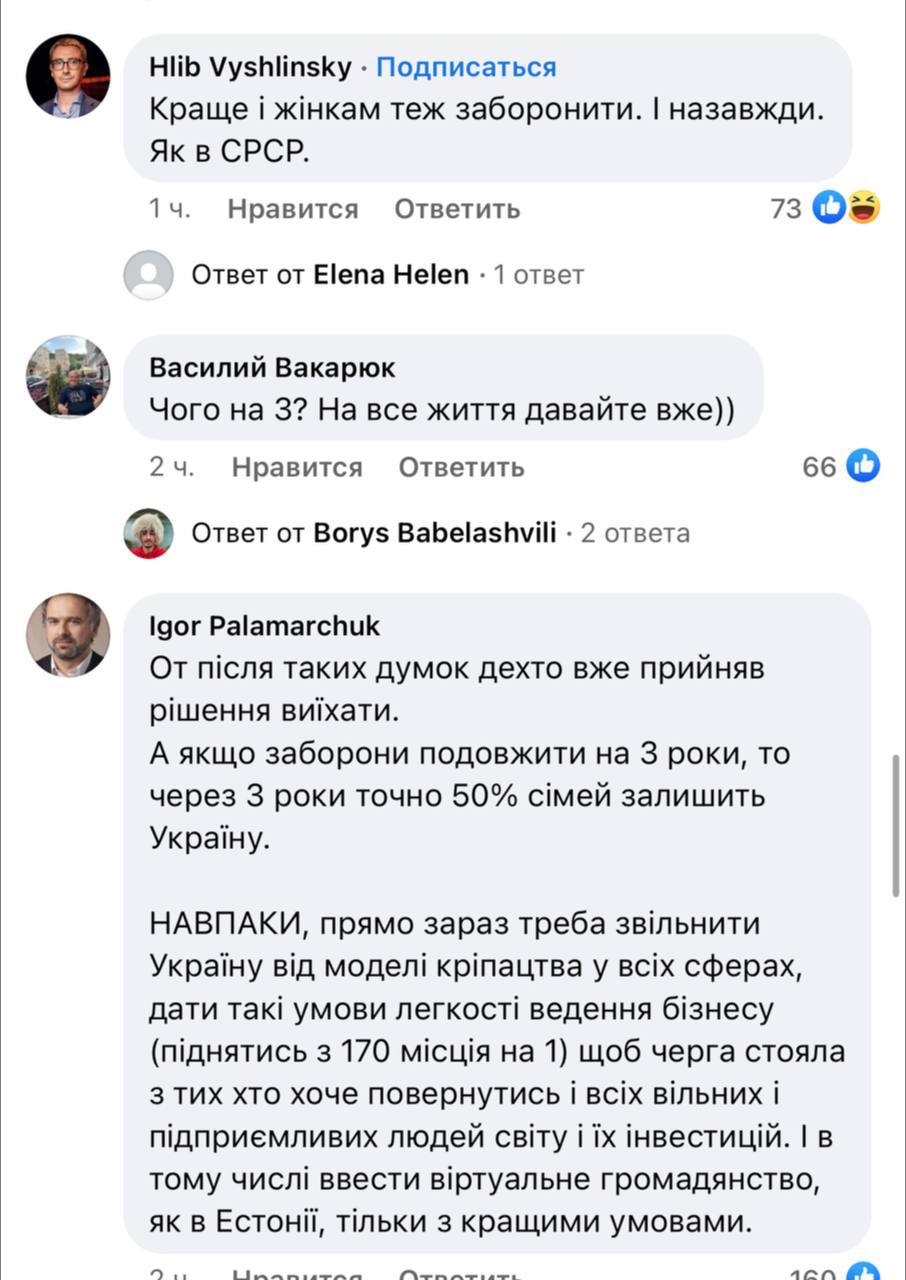Image resolution: width=906 pixels, height=1280 pixels.
Task: Open Igor Palamarchuk's profile photo
Action: point(68,635)
